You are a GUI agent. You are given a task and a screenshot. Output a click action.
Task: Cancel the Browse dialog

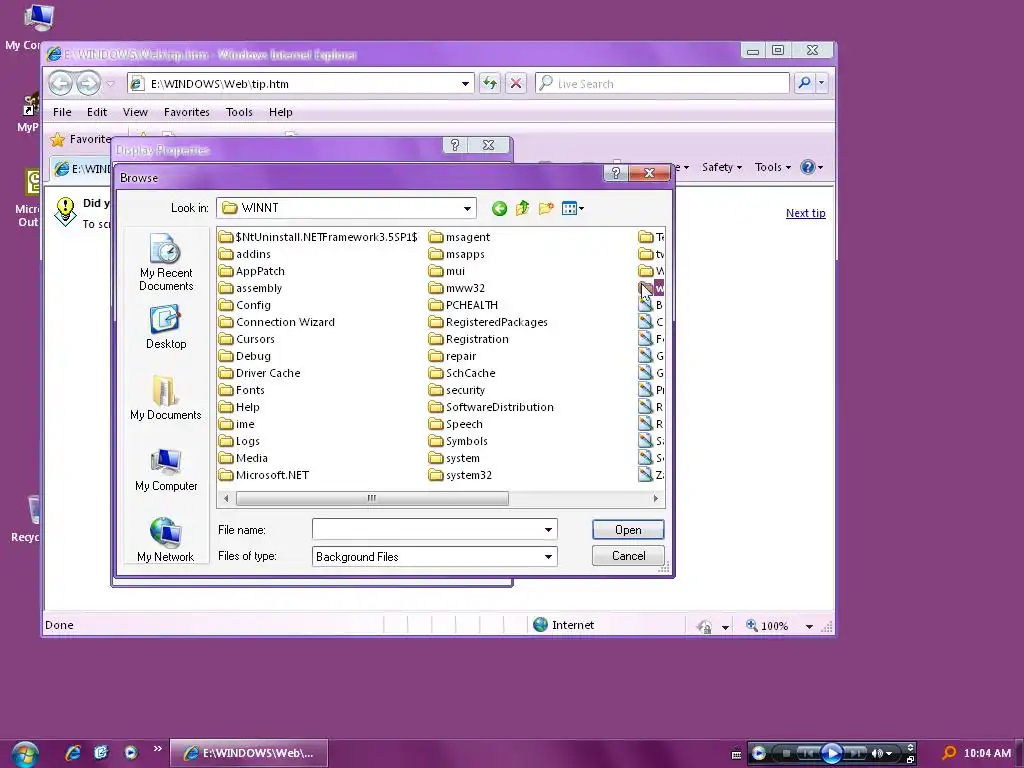(628, 556)
